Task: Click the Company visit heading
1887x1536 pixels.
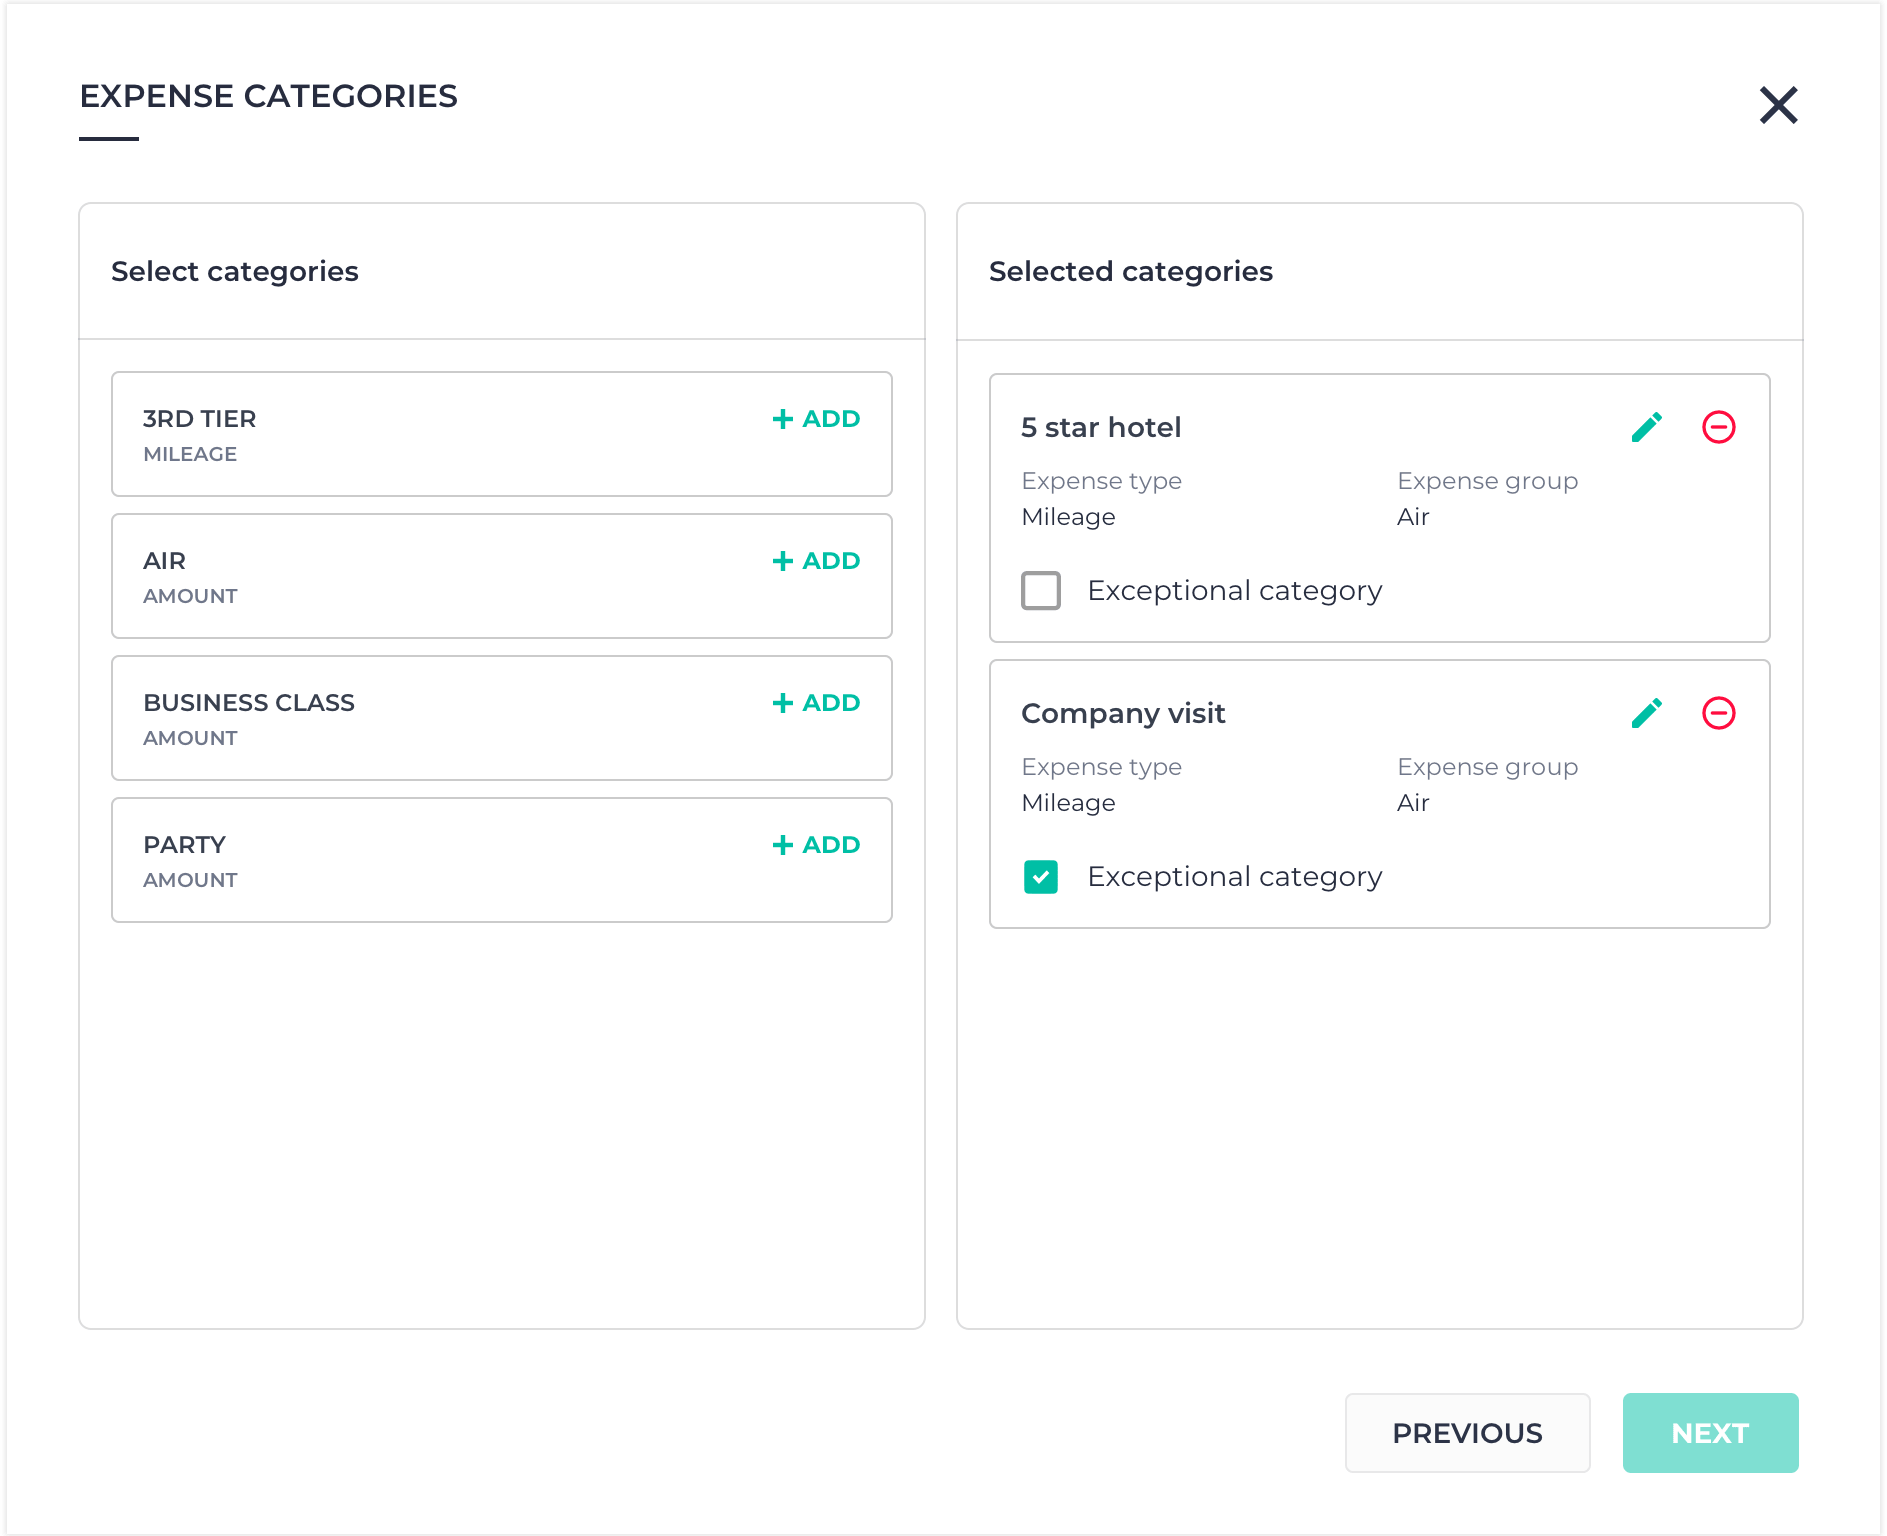Action: click(1123, 713)
